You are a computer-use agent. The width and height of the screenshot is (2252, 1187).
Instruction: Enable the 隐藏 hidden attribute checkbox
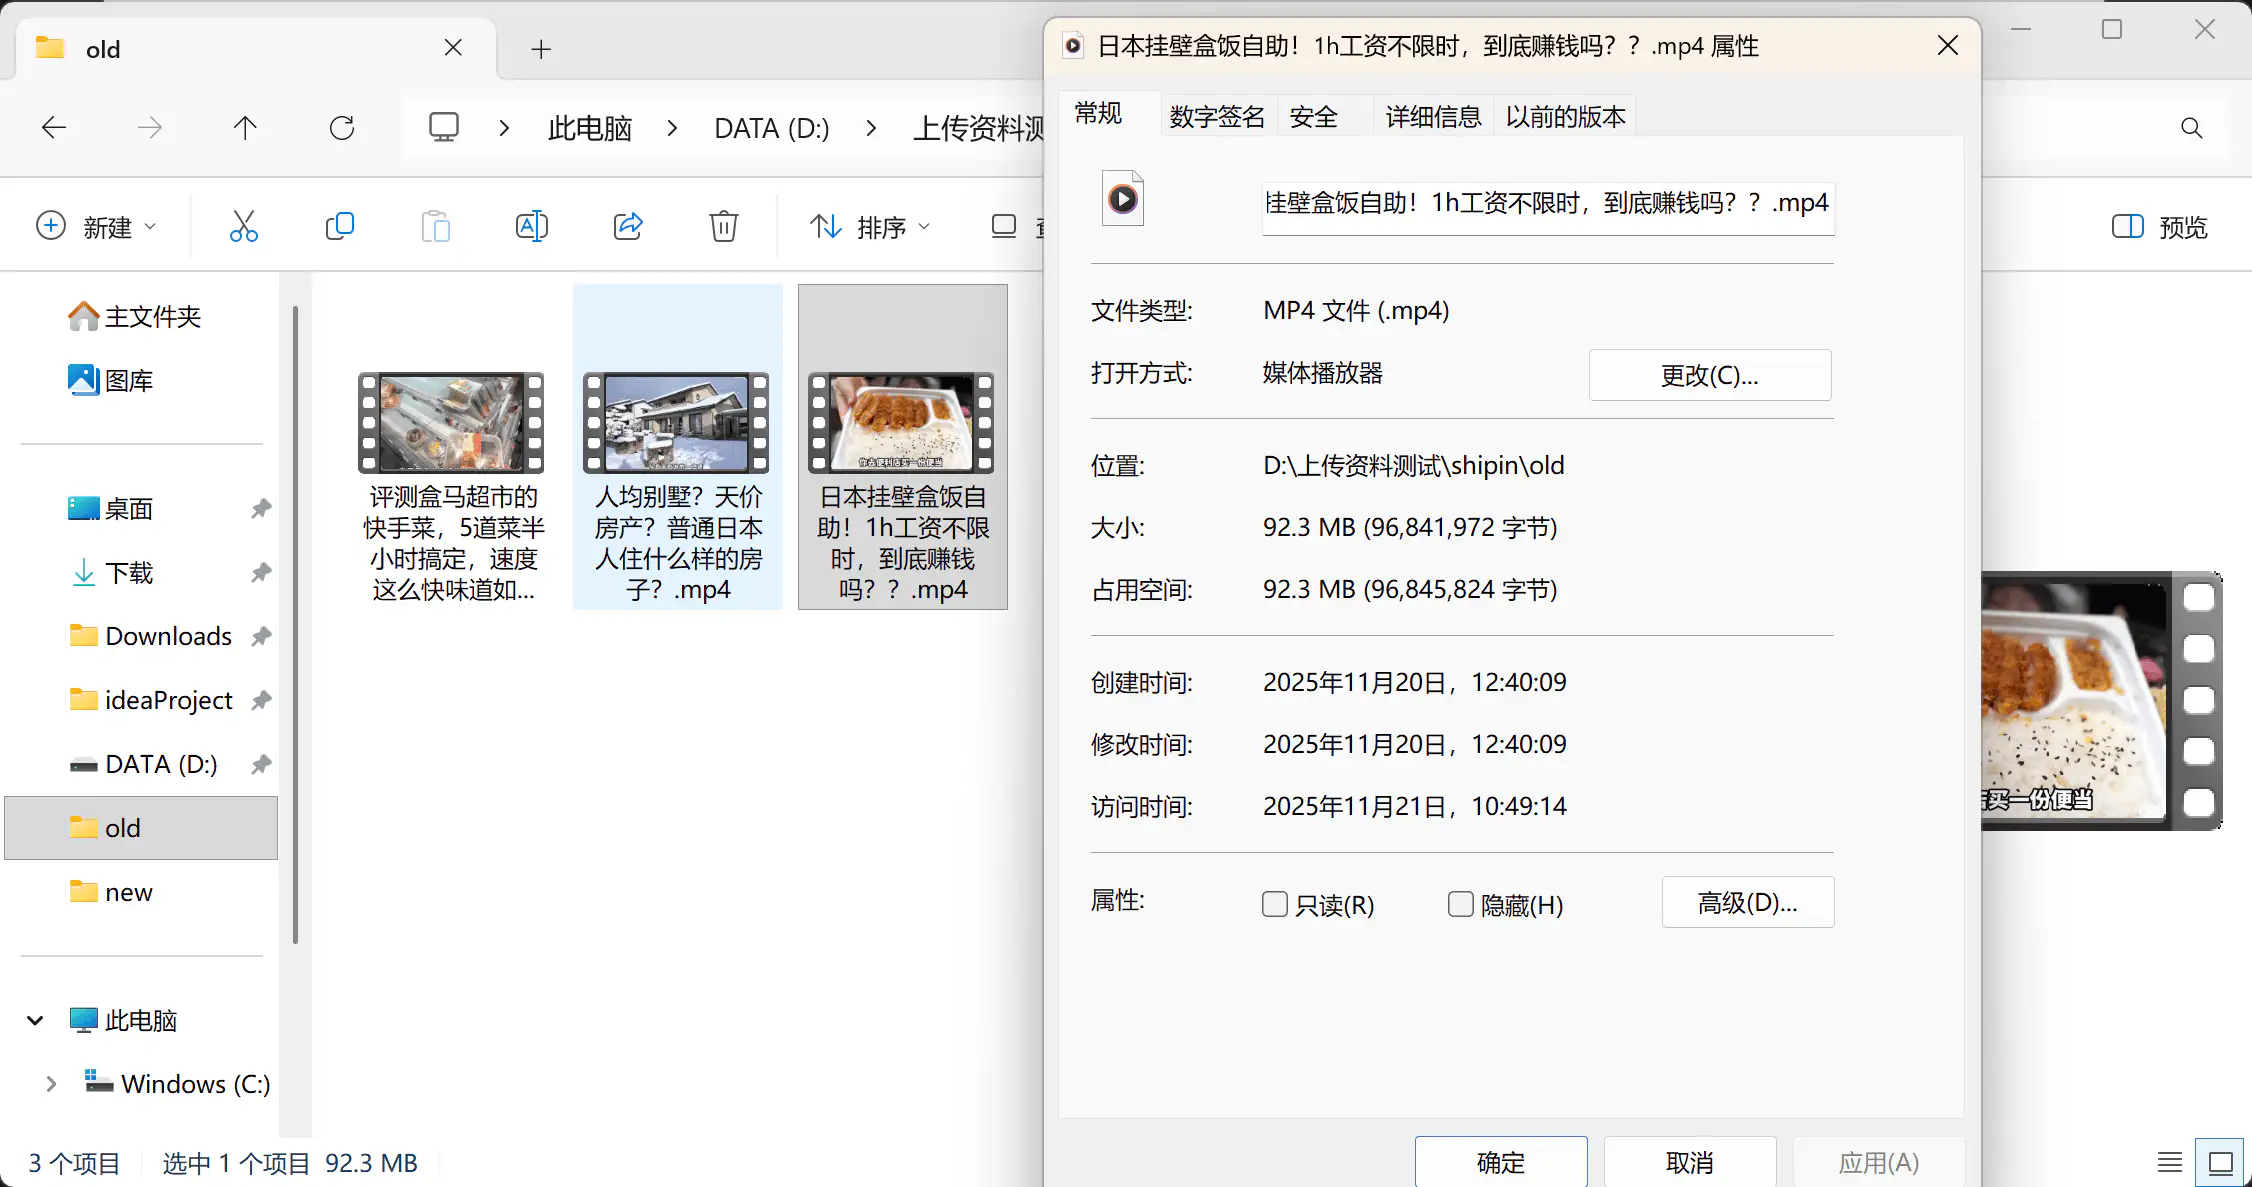click(1461, 904)
